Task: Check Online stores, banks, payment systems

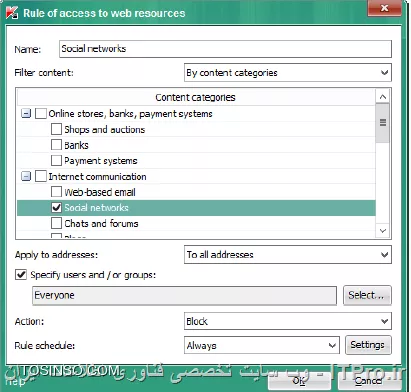Action: pyautogui.click(x=41, y=114)
